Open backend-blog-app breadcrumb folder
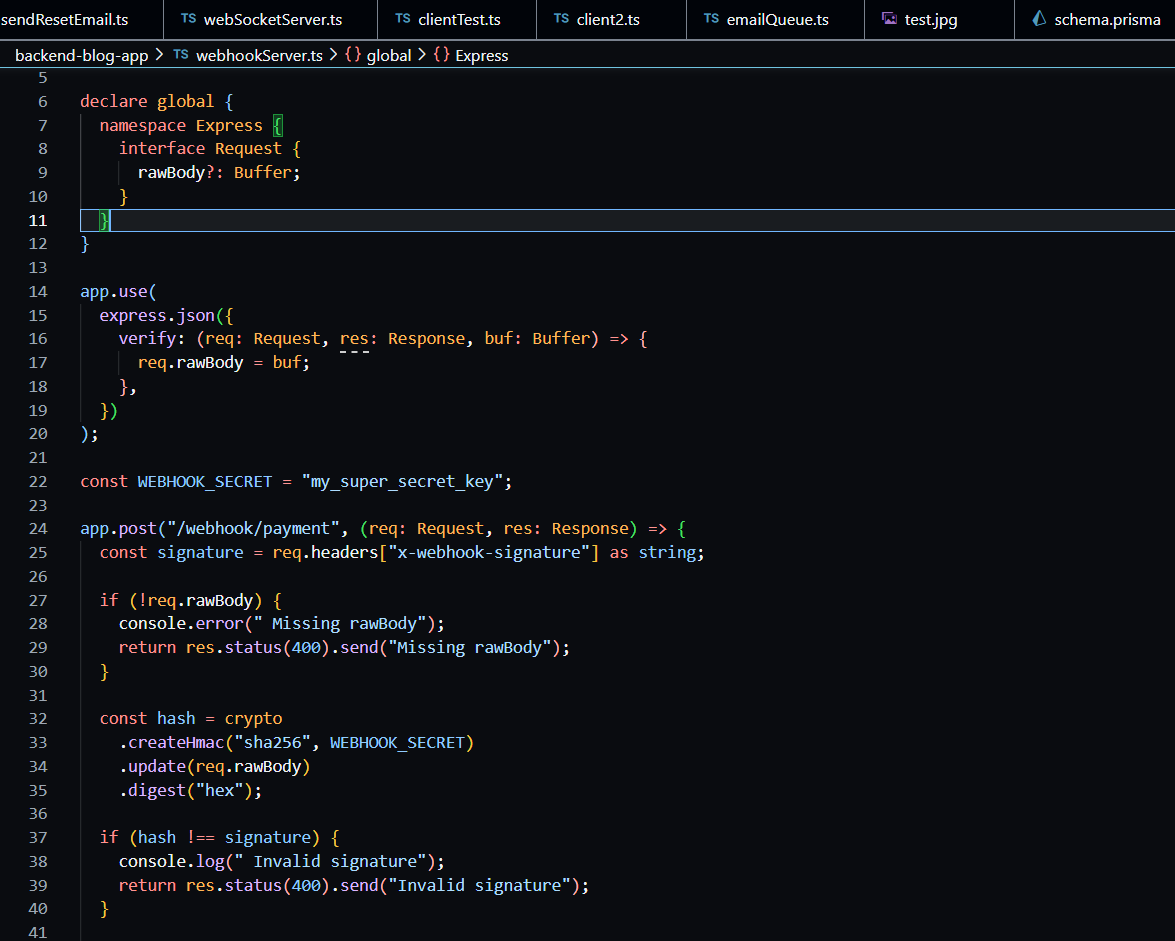 [x=82, y=55]
